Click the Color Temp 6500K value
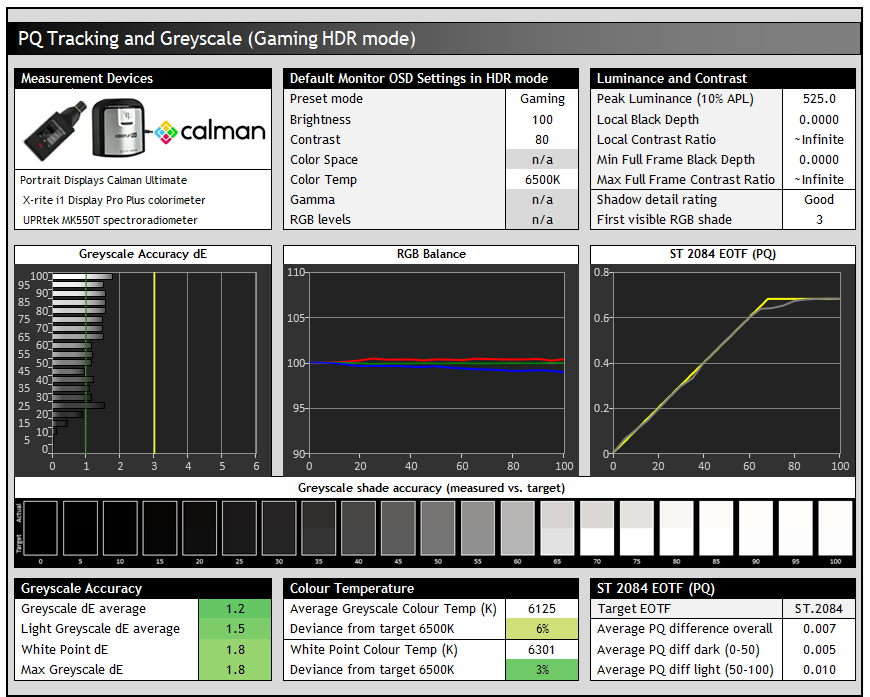 542,180
